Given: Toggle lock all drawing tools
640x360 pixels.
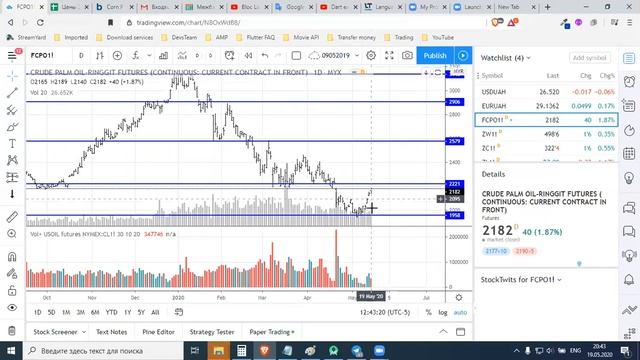Looking at the screenshot, I should point(12,291).
